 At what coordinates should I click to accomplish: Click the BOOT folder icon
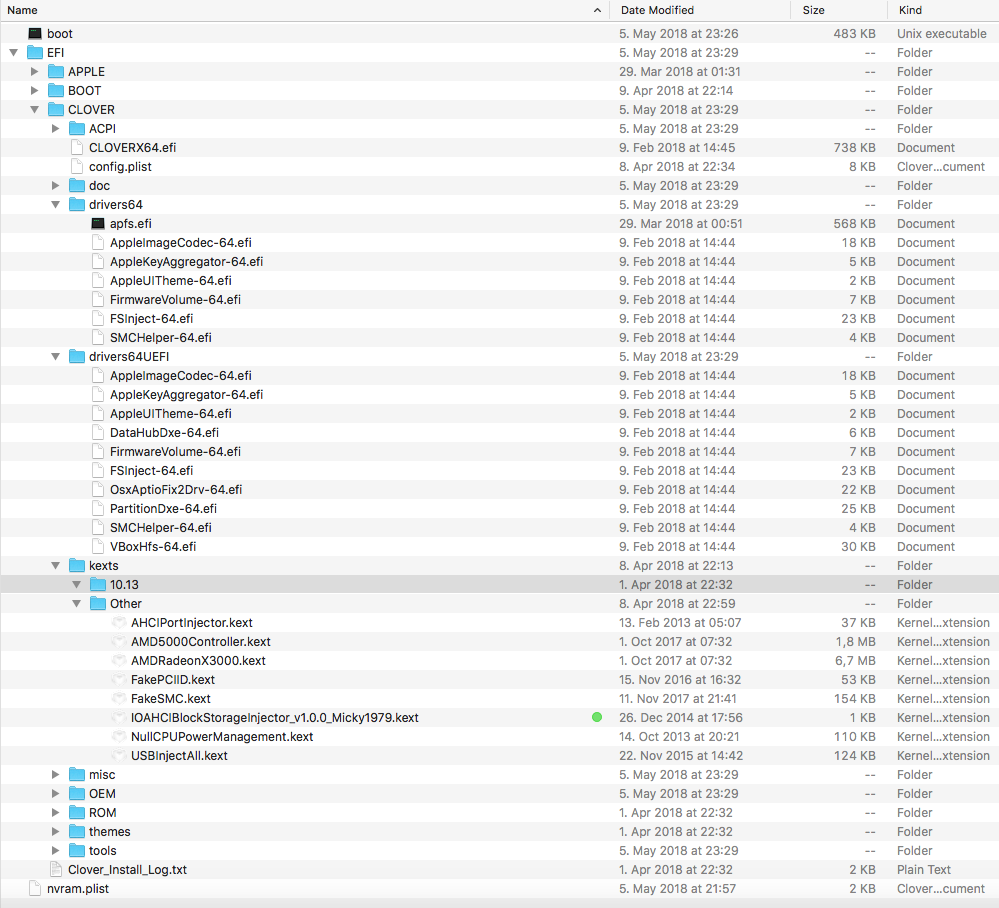(56, 90)
